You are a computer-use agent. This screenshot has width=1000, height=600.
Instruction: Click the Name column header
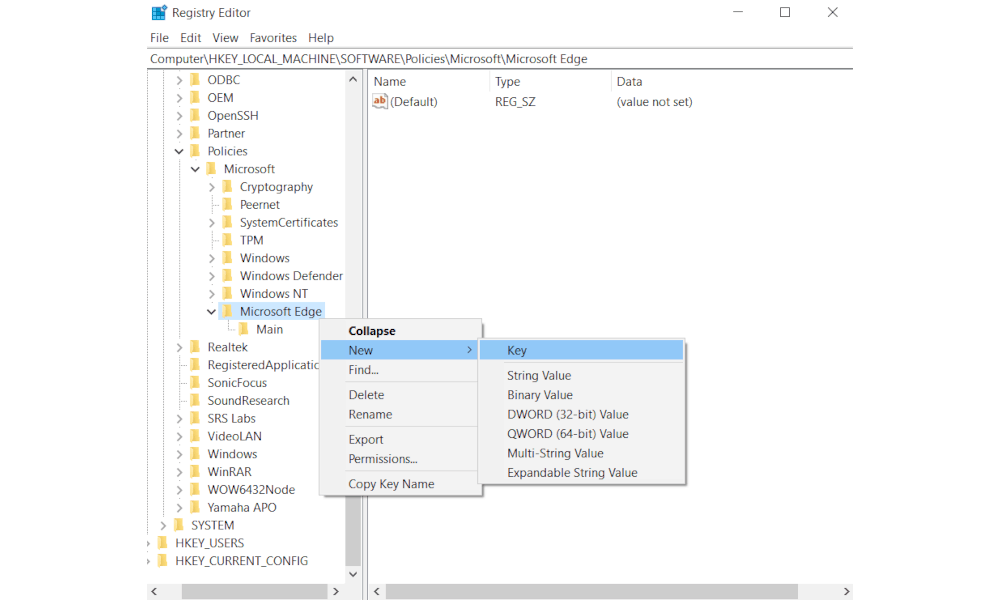coord(429,82)
